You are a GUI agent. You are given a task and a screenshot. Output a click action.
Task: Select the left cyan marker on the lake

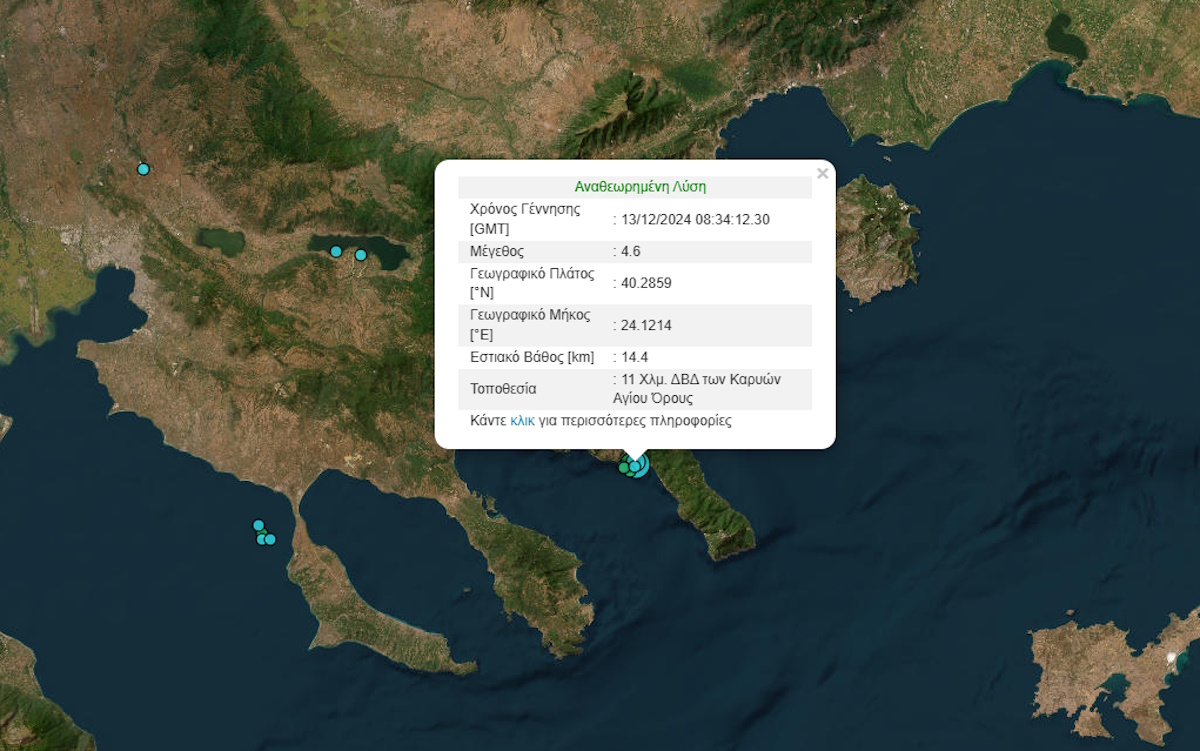coord(336,251)
